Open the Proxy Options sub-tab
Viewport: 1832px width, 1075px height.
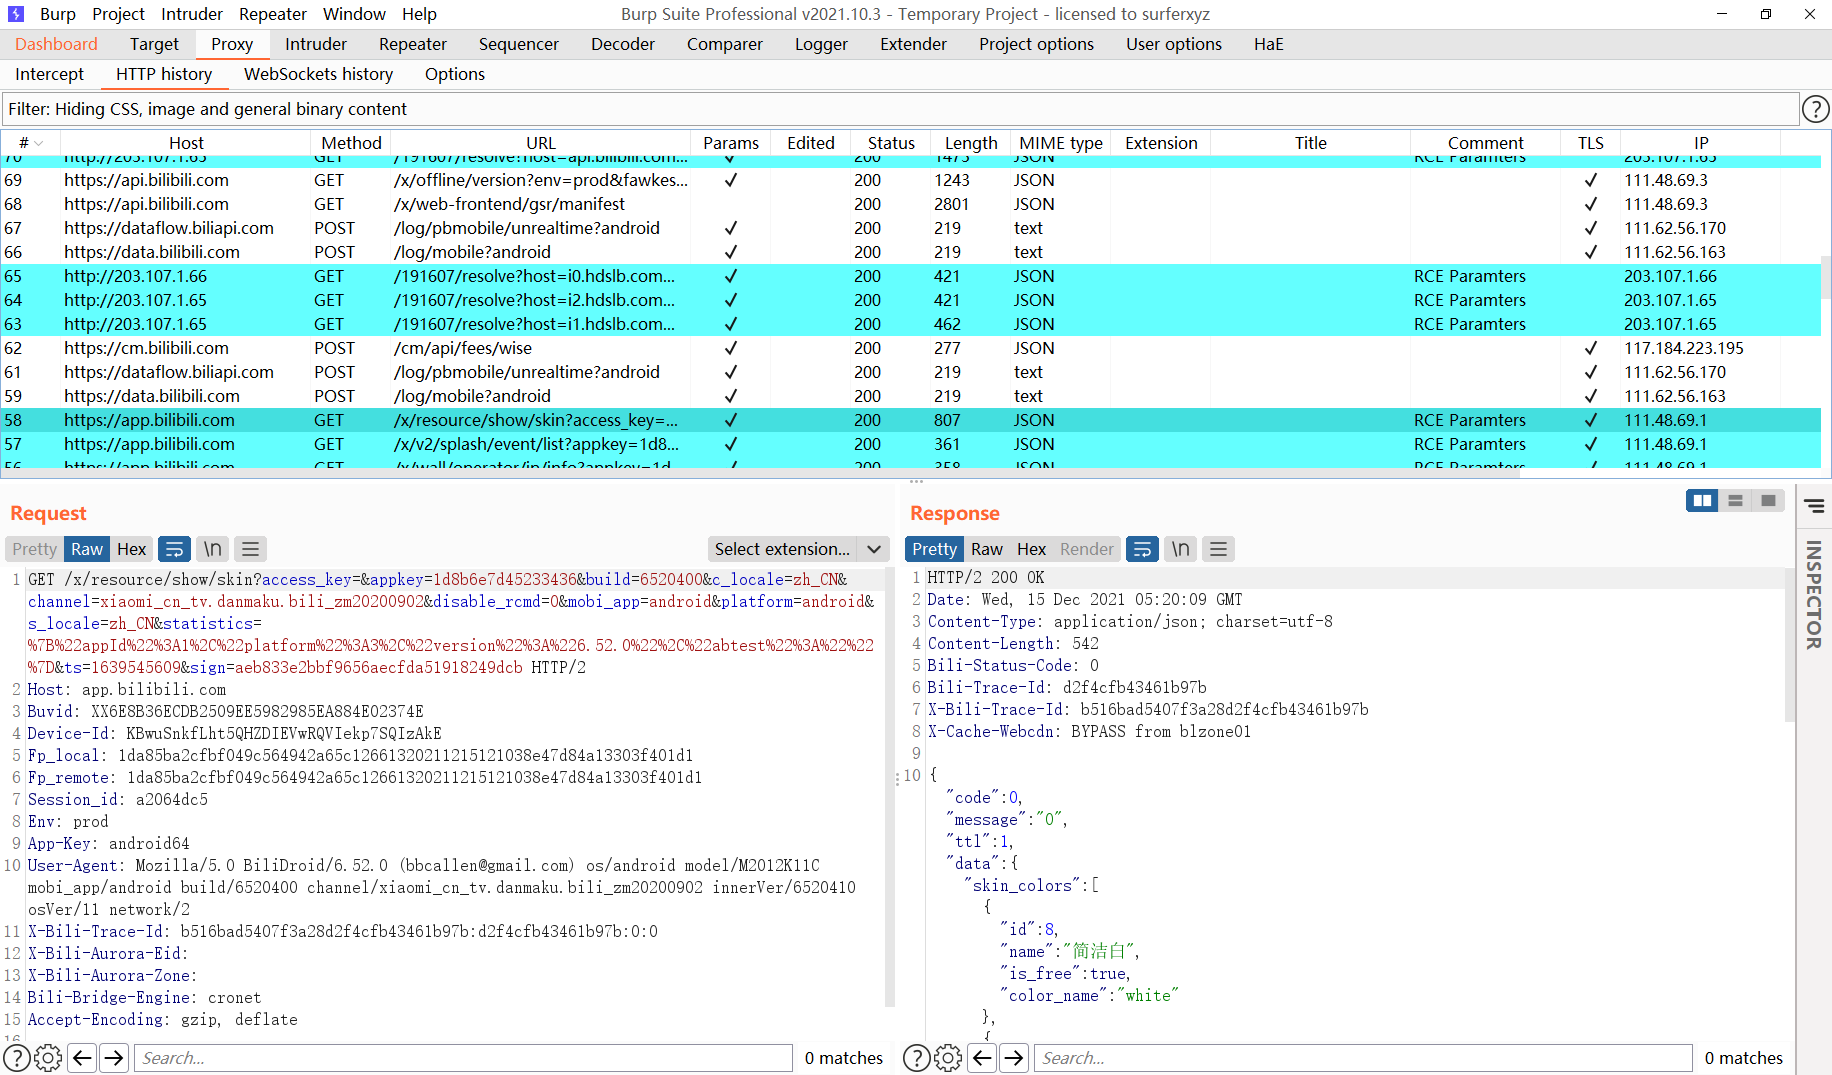[455, 74]
